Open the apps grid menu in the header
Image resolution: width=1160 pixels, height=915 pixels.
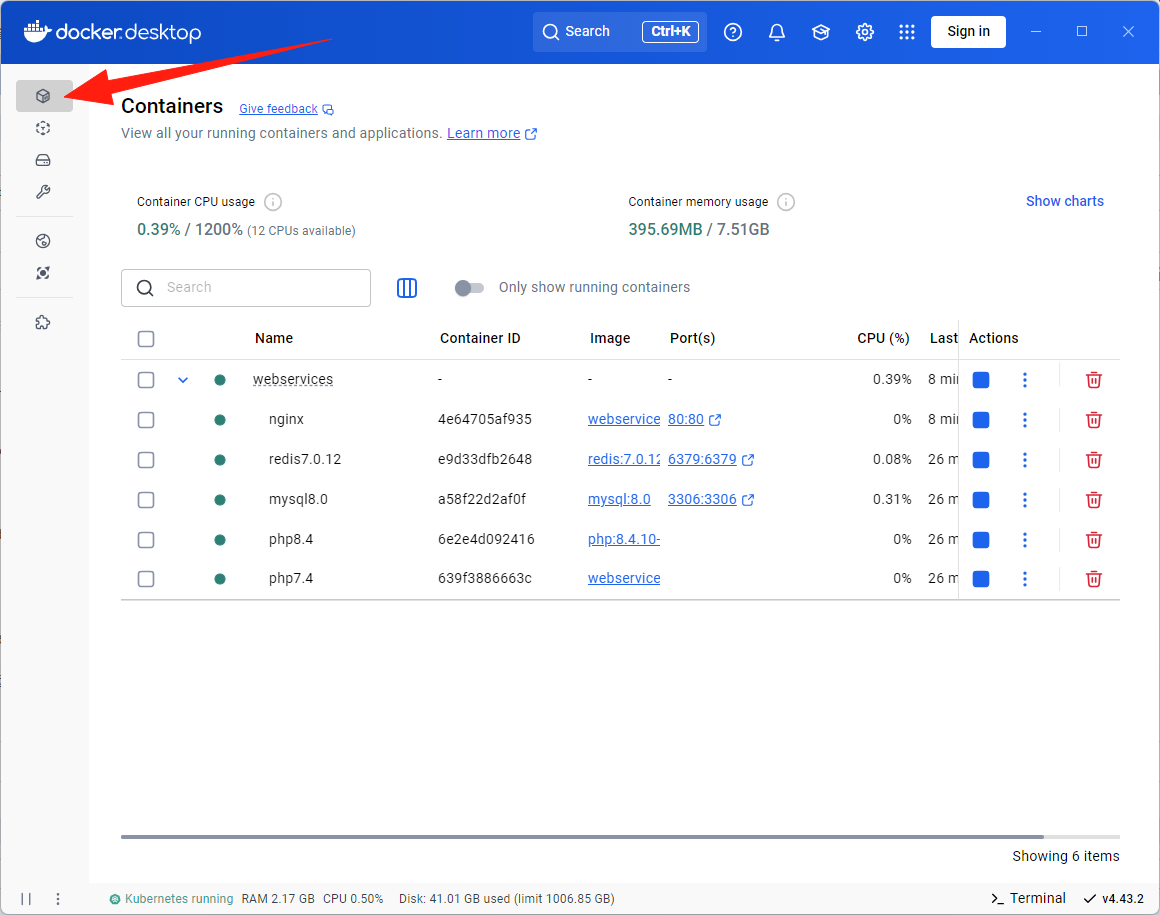pyautogui.click(x=907, y=32)
